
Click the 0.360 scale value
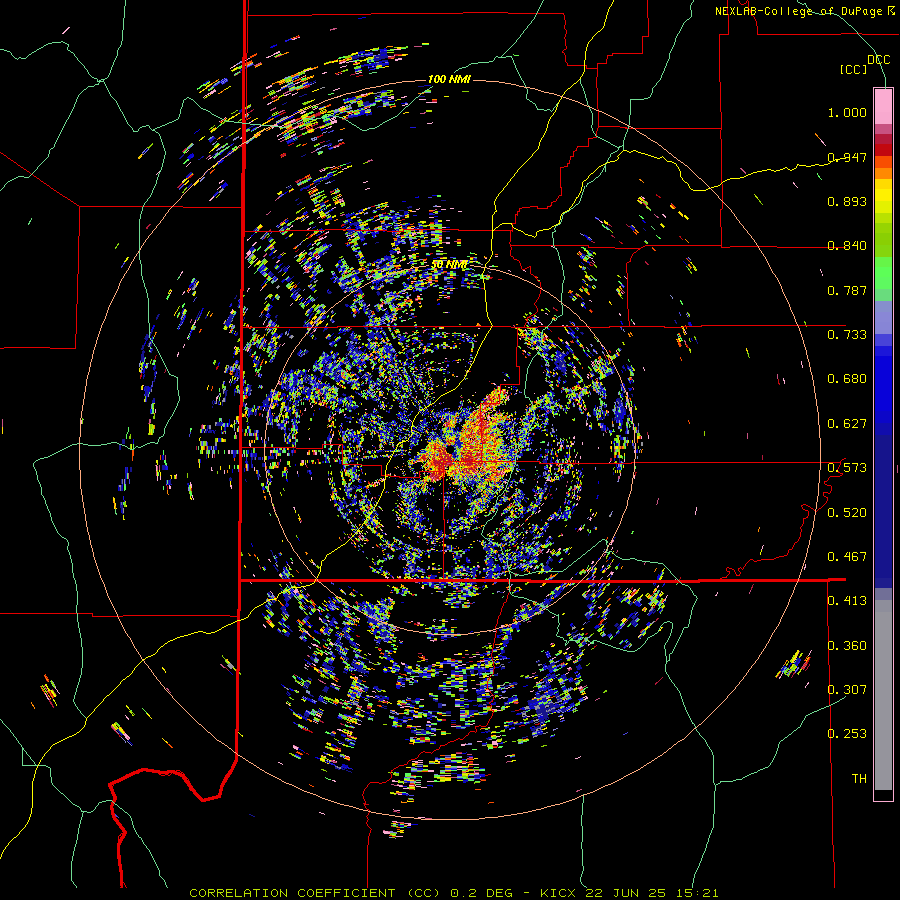coord(847,646)
